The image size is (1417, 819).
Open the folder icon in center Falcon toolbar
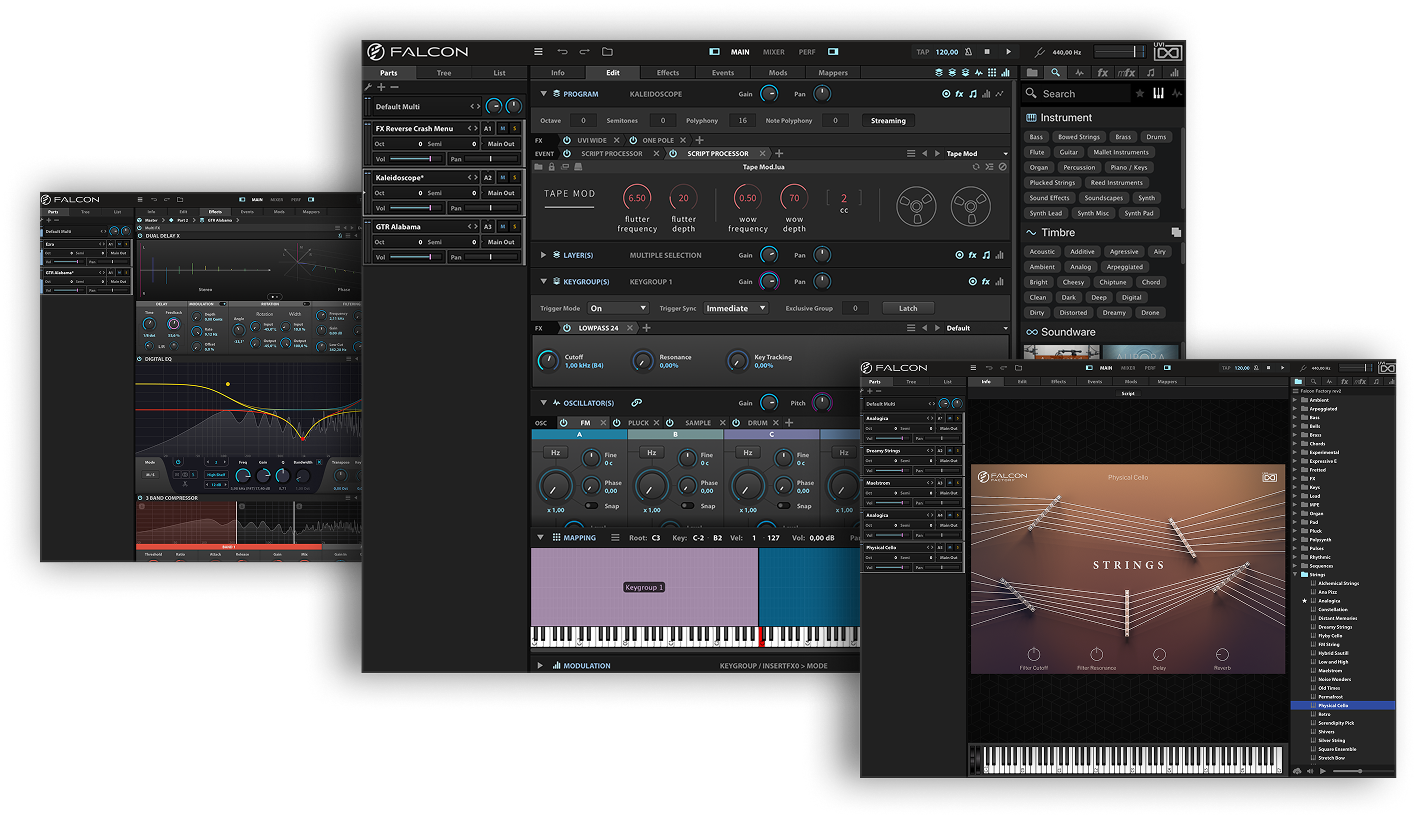[607, 52]
